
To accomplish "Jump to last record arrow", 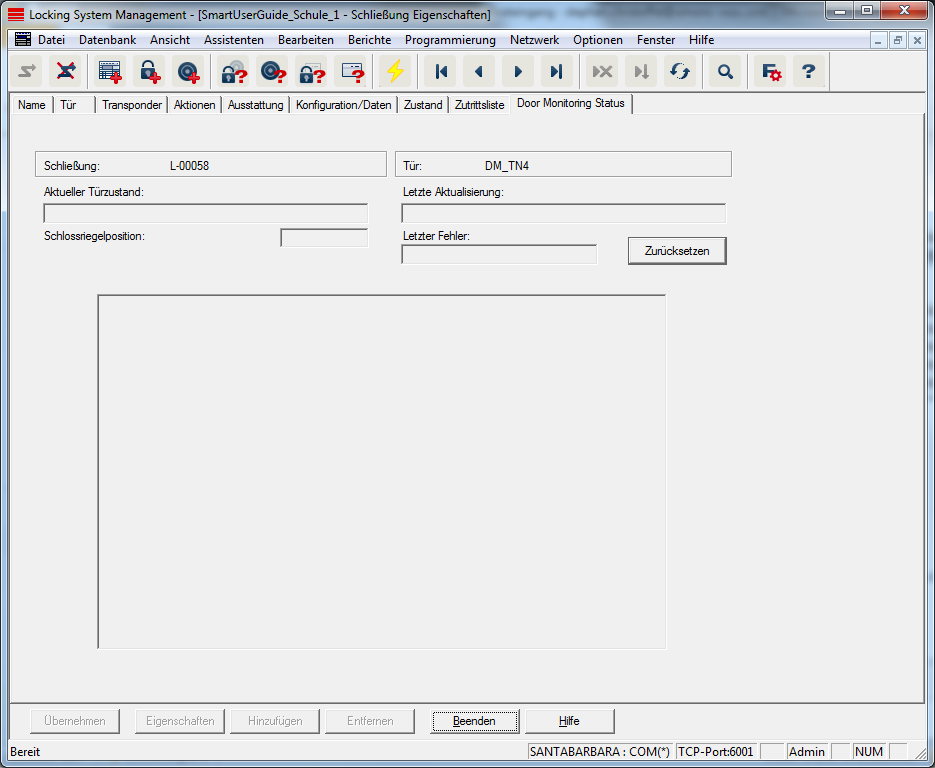I will (x=557, y=71).
